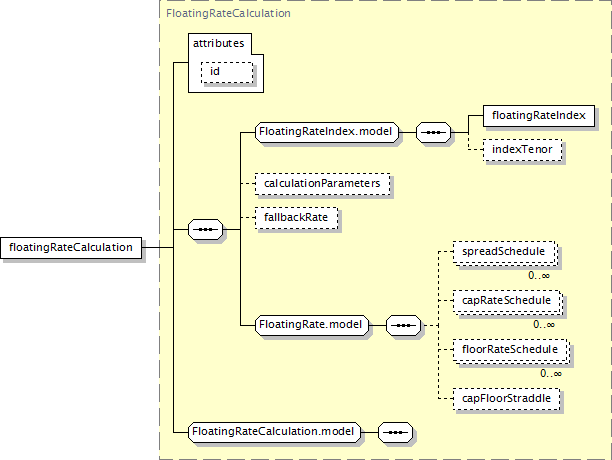The width and height of the screenshot is (612, 460).
Task: Select the main sequence connector icon
Action: click(x=205, y=231)
